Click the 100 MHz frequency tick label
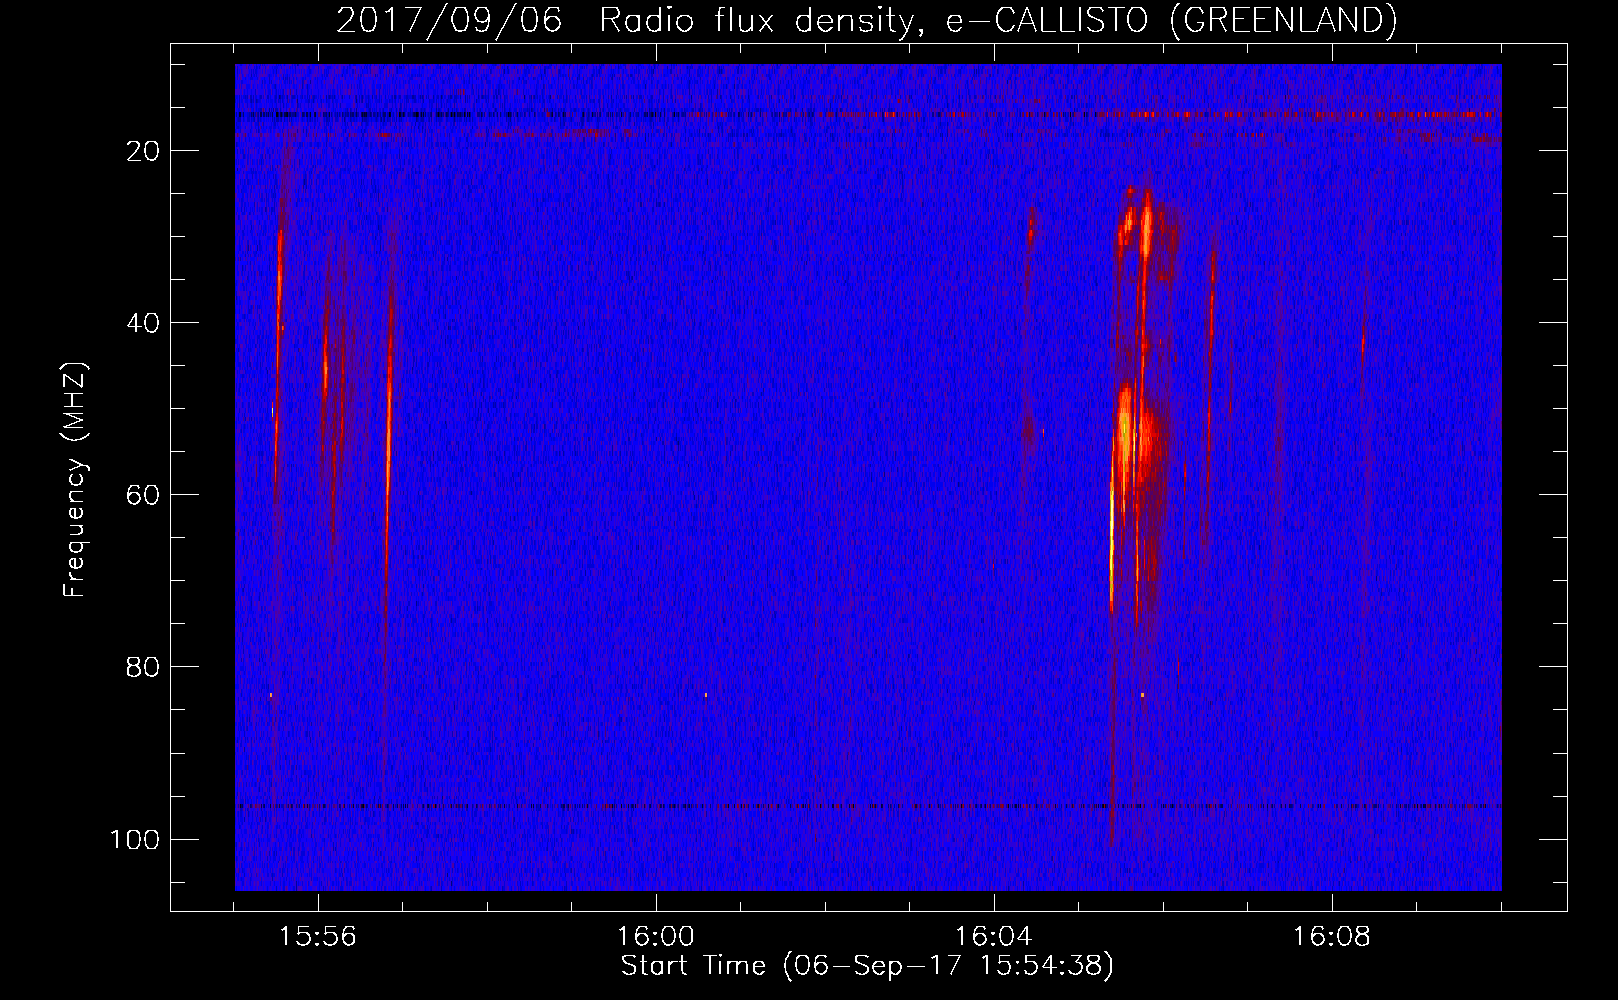 coord(135,839)
